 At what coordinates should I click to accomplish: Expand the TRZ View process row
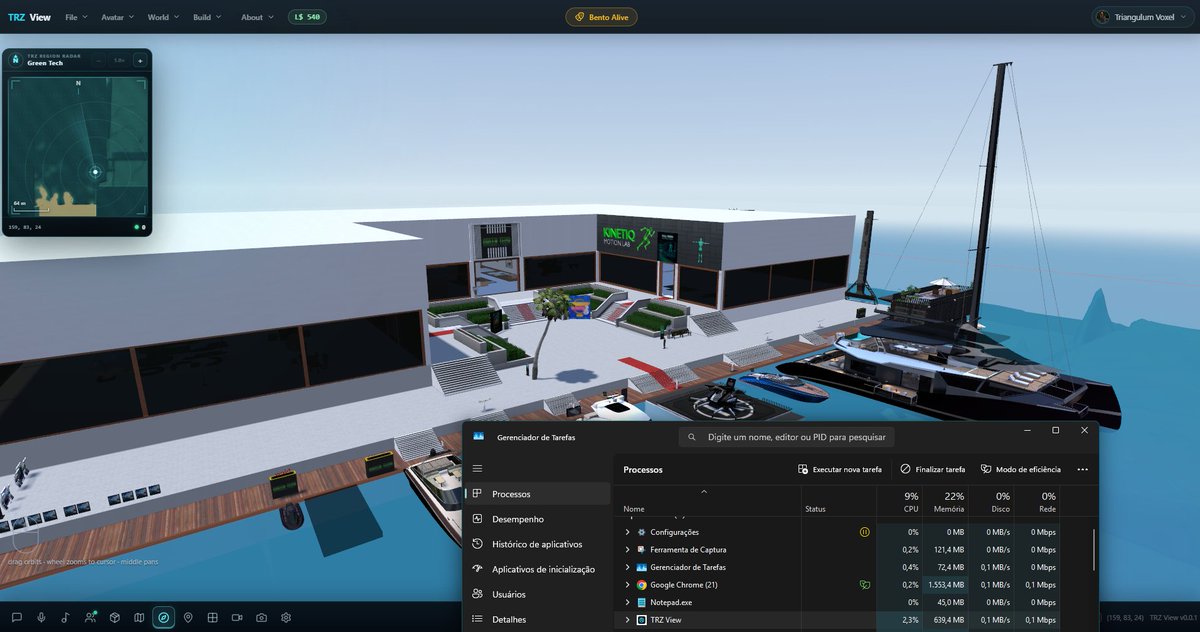628,620
